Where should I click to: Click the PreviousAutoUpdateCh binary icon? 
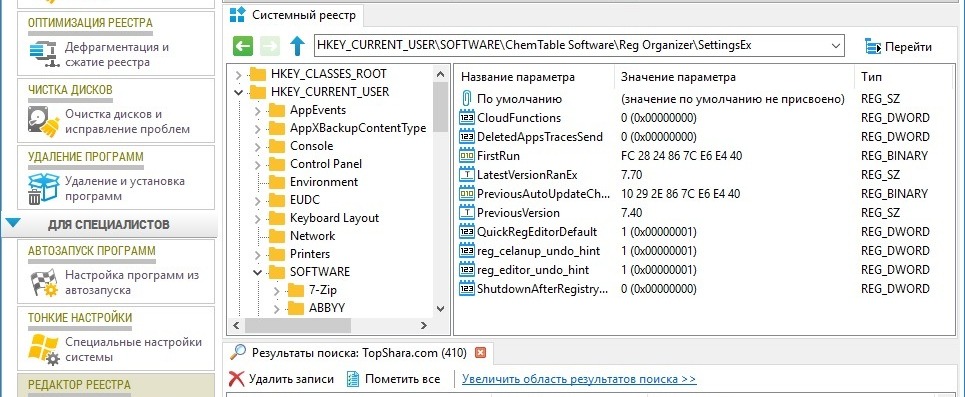[466, 194]
